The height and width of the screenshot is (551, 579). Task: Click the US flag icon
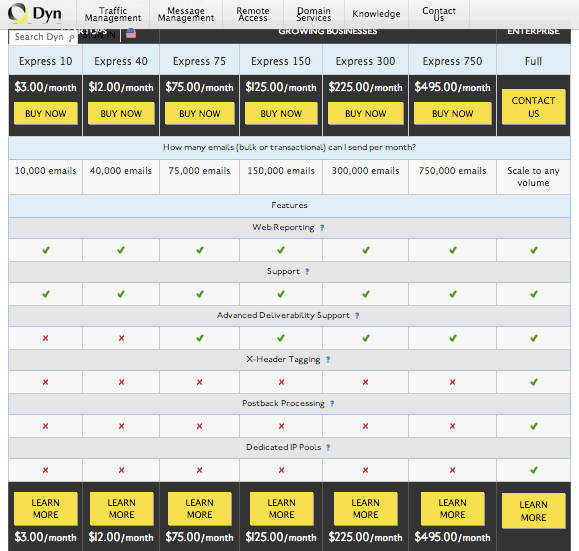[x=131, y=34]
